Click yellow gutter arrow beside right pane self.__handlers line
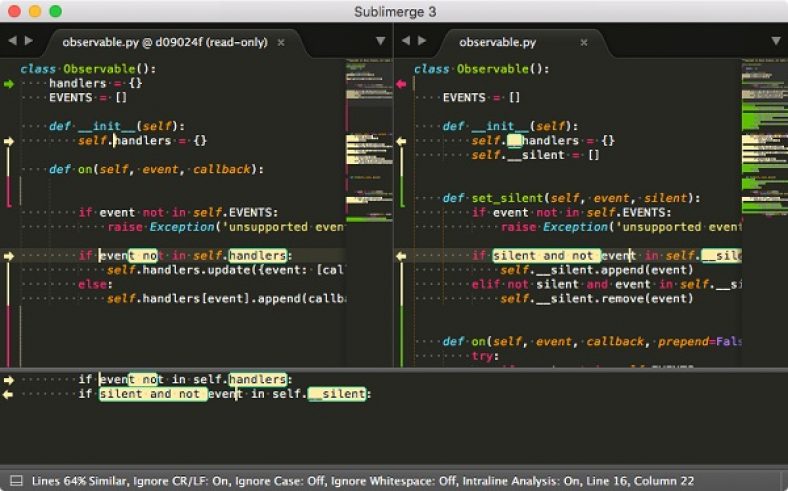This screenshot has height=491, width=788. pos(402,141)
